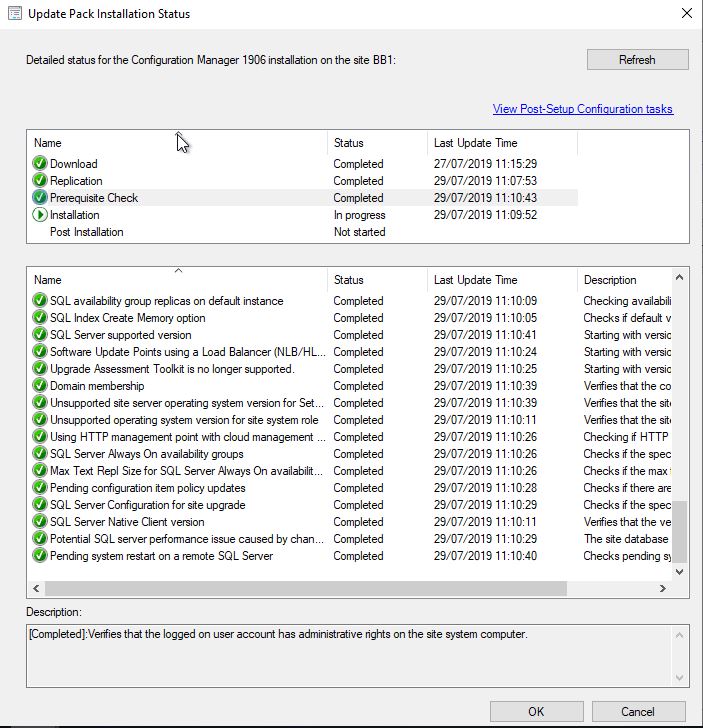The width and height of the screenshot is (703, 728).
Task: Select 'SQL Server Native Client version' text
Action: (x=127, y=522)
